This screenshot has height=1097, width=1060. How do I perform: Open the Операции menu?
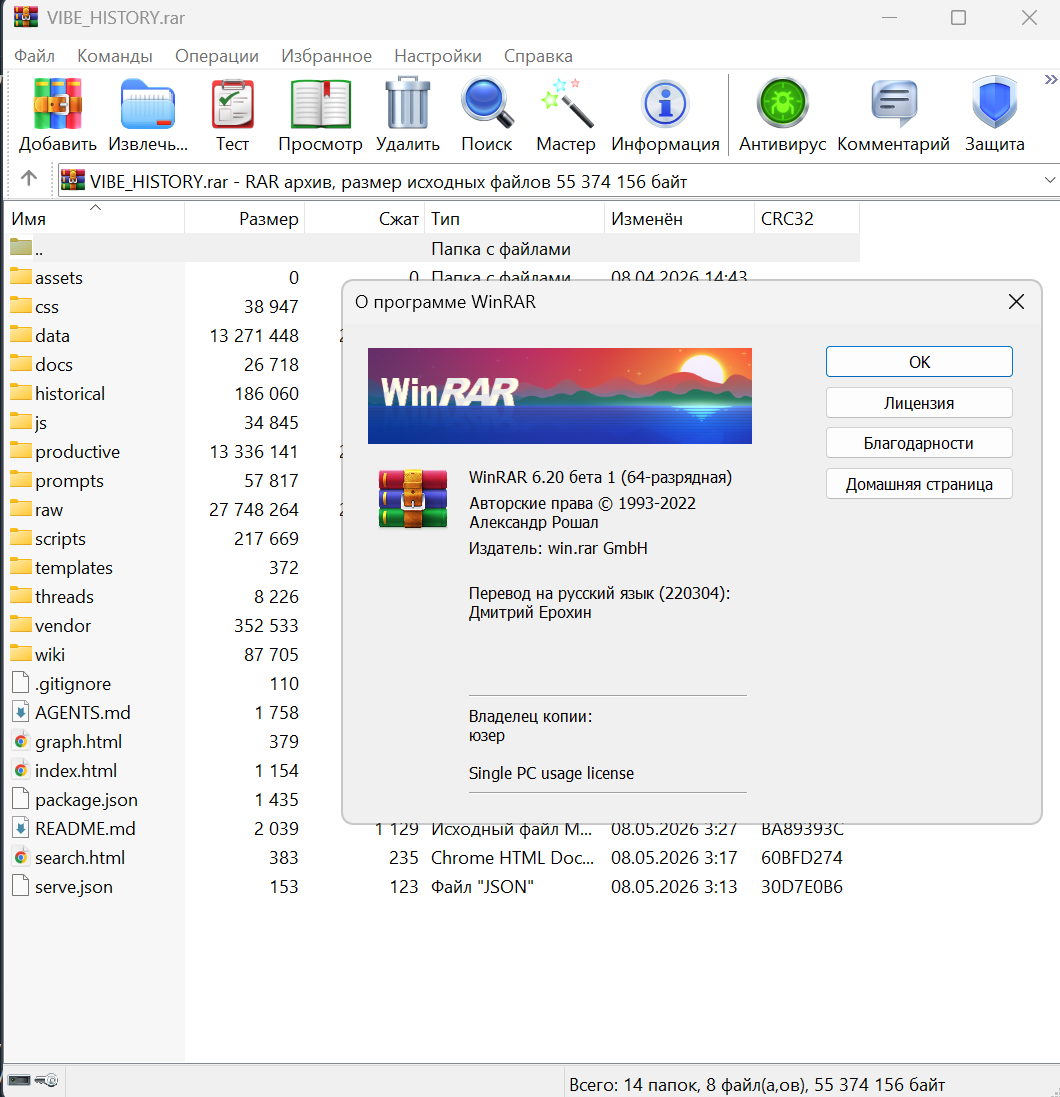pyautogui.click(x=217, y=56)
